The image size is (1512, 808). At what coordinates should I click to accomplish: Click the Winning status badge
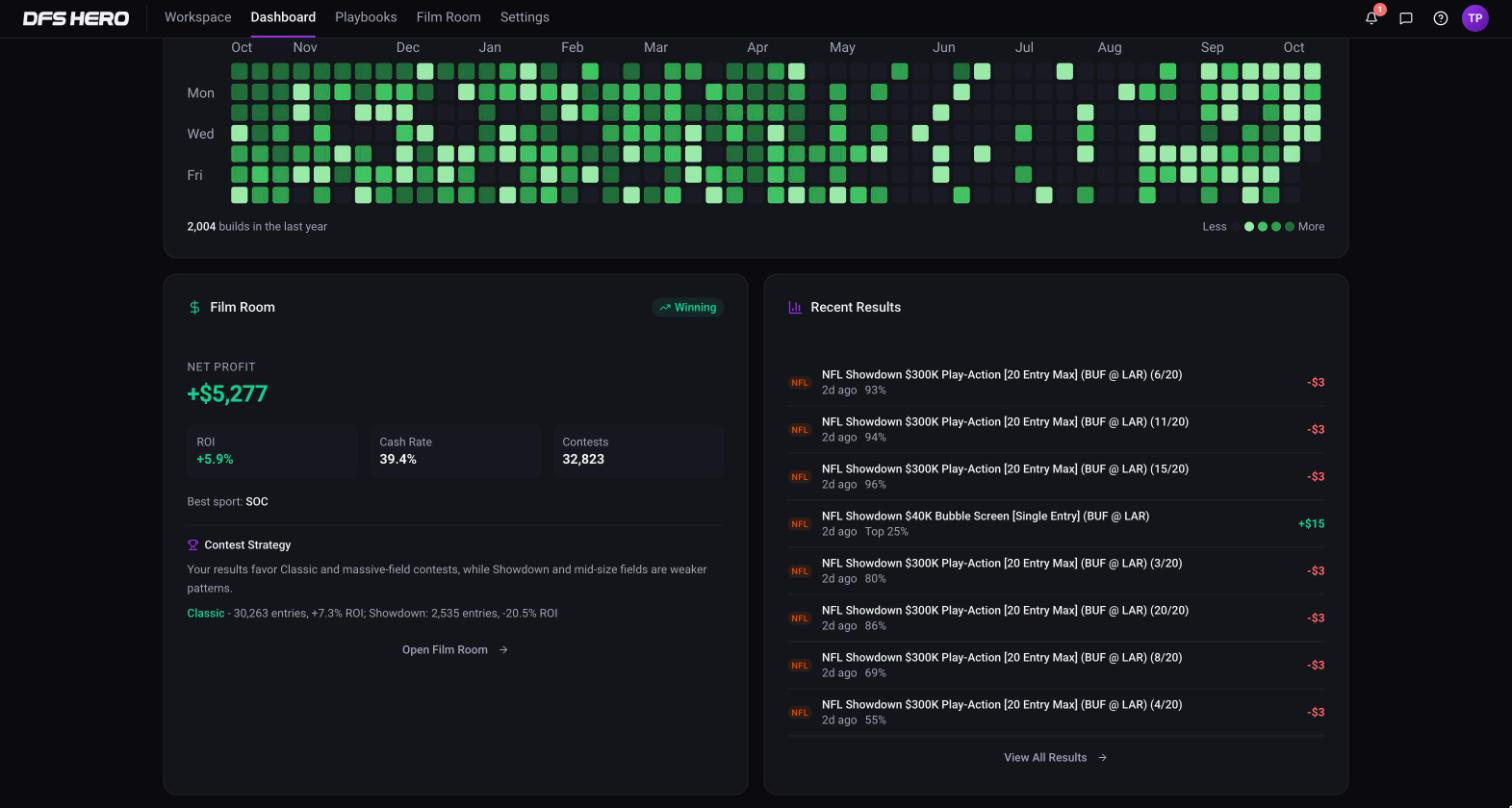(x=688, y=308)
